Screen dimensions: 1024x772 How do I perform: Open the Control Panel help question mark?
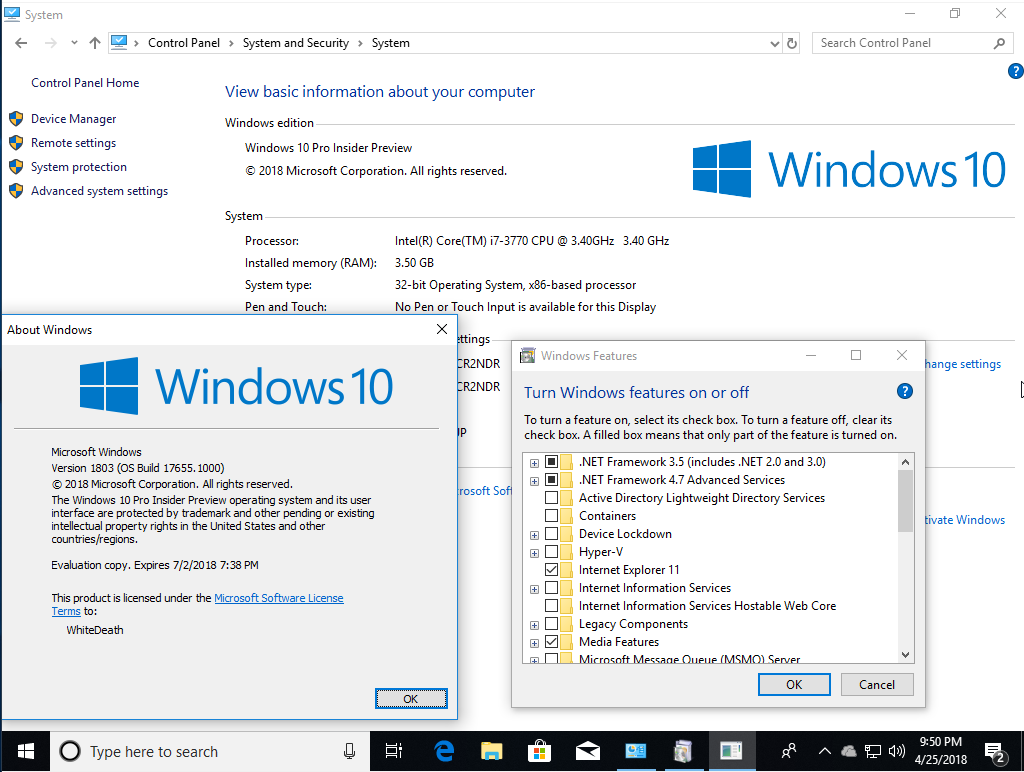pos(1016,71)
